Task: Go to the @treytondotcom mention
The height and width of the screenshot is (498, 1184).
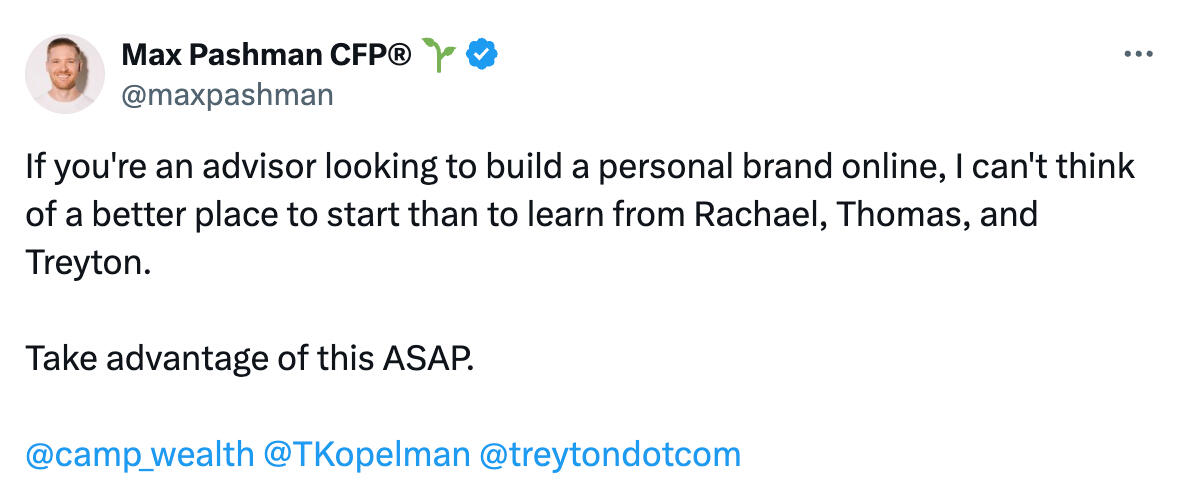Action: coord(611,455)
